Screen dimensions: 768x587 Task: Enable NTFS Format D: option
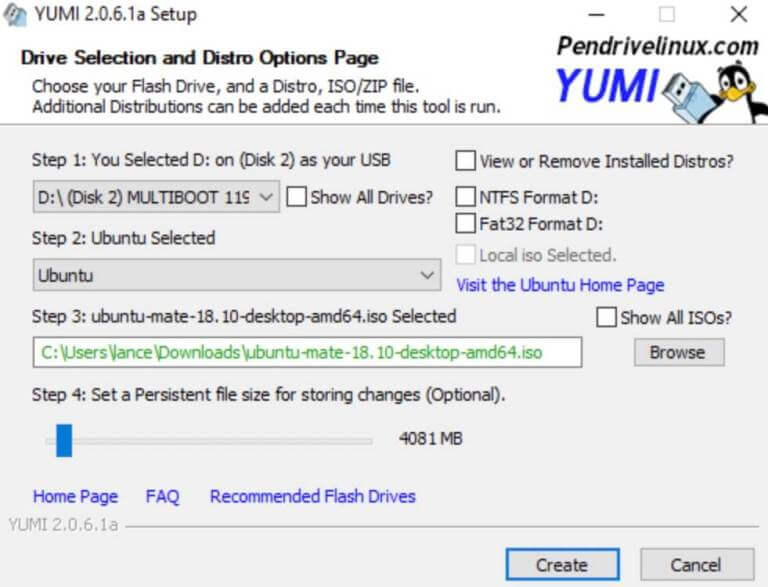click(466, 197)
